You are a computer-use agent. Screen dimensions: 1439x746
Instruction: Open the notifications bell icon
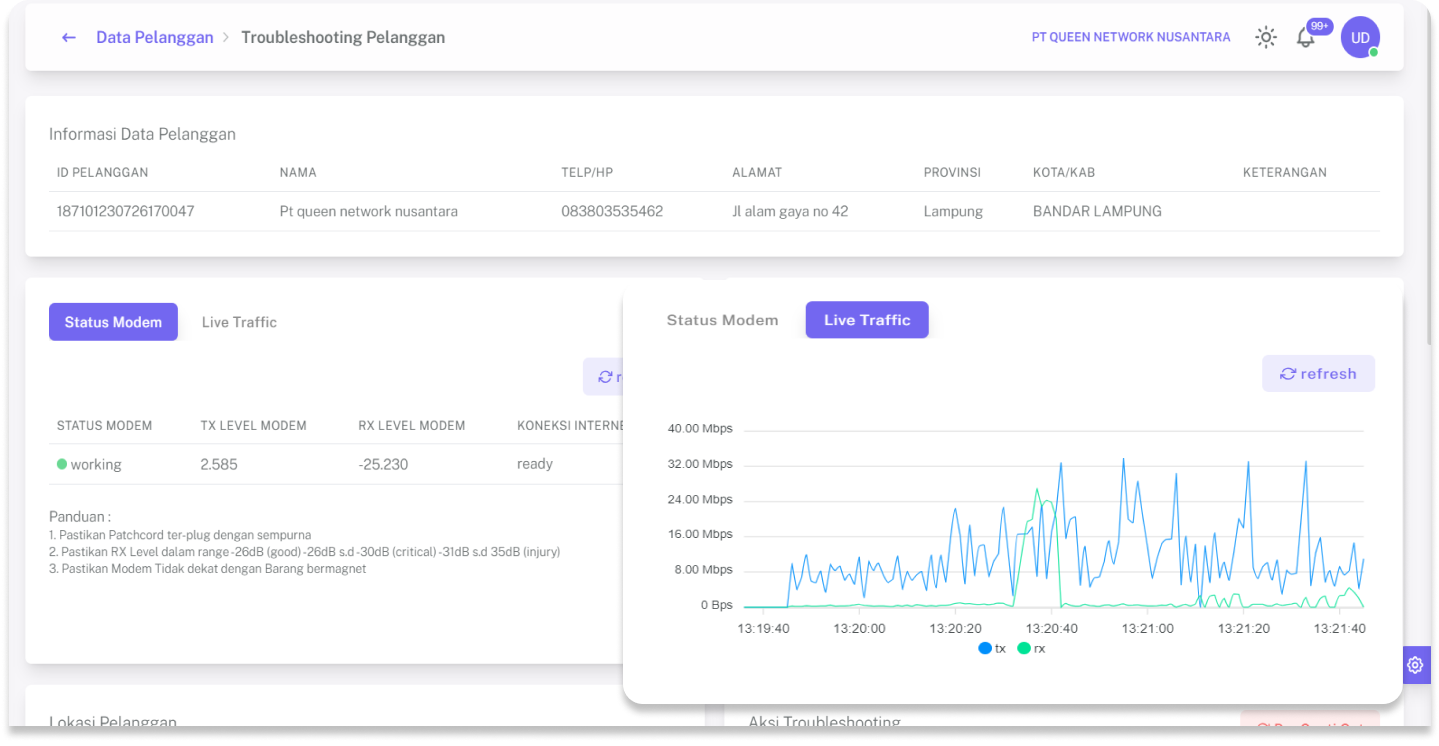coord(1305,39)
